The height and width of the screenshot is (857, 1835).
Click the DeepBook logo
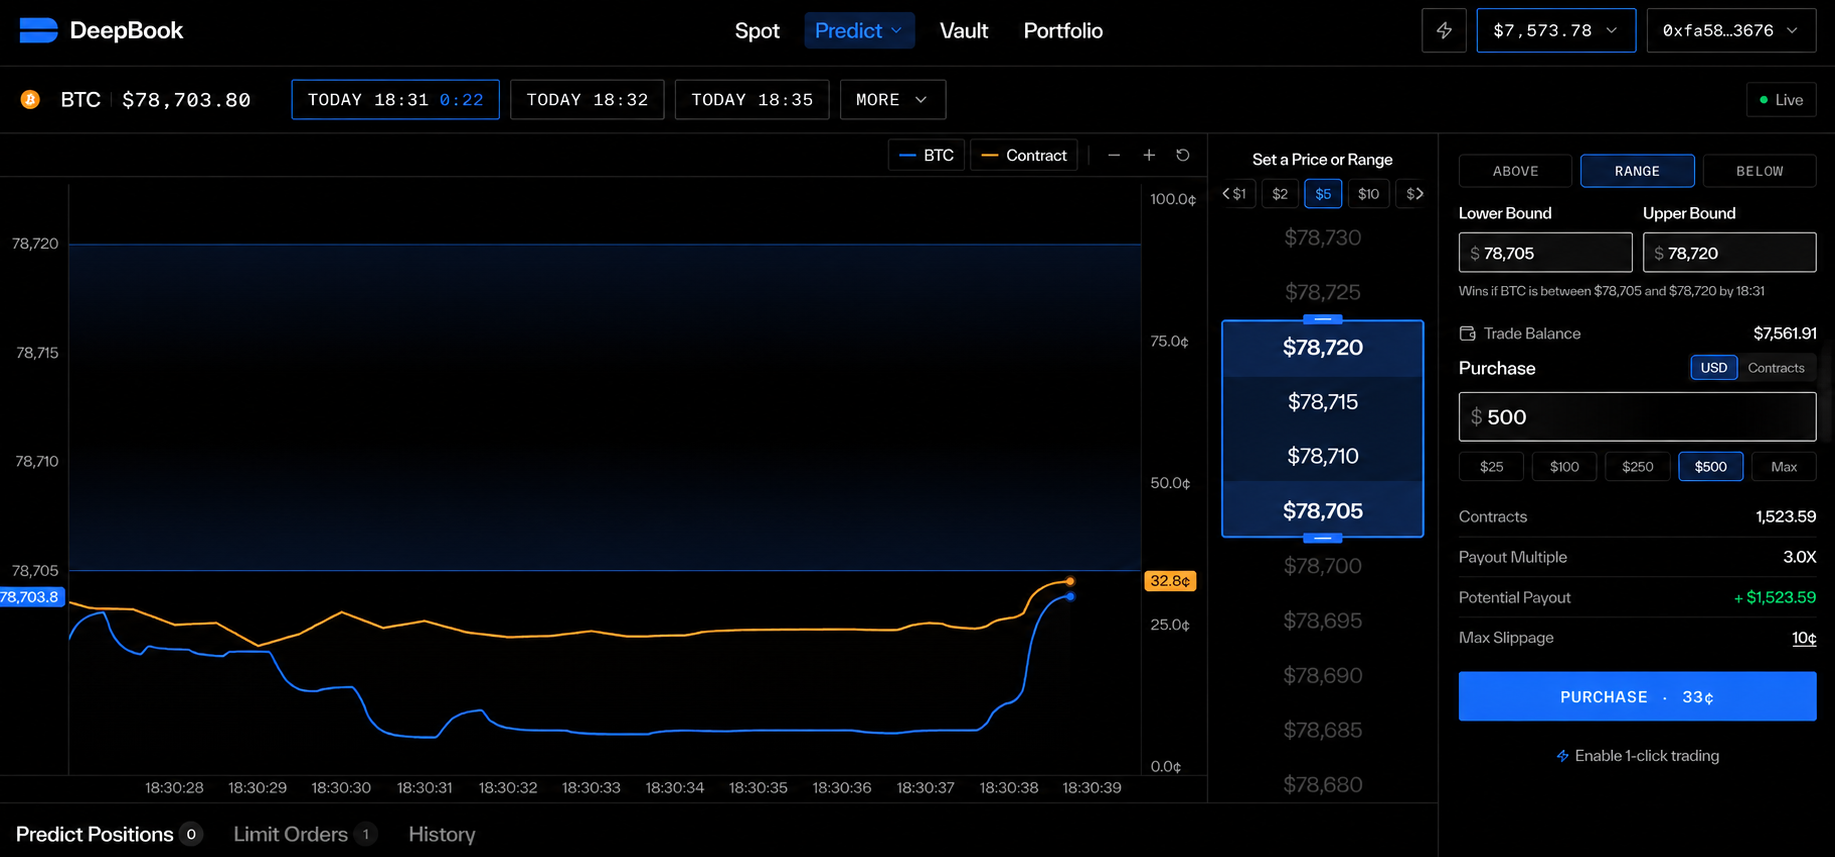pos(101,31)
